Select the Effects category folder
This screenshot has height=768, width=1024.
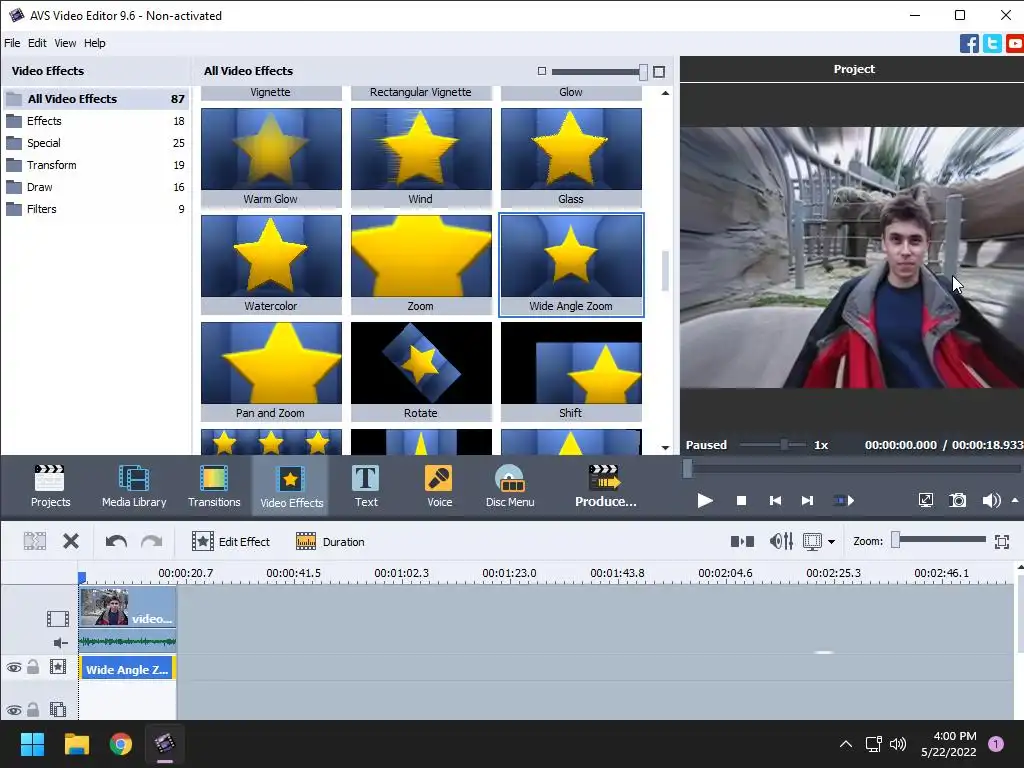[x=95, y=121]
